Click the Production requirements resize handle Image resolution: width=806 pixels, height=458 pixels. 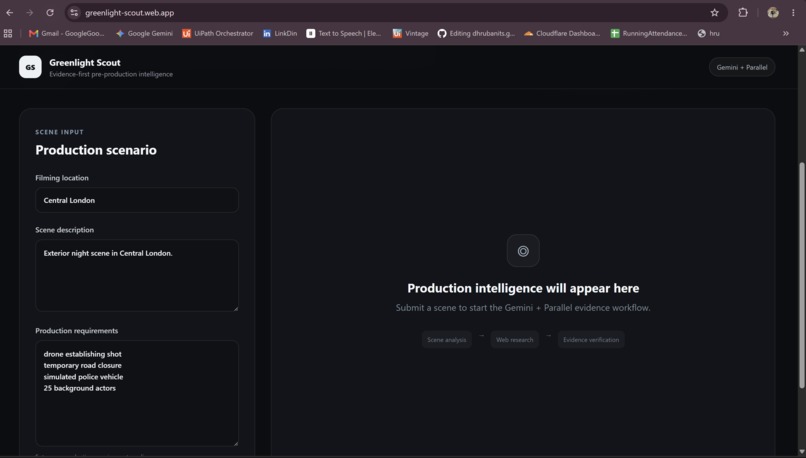235,443
